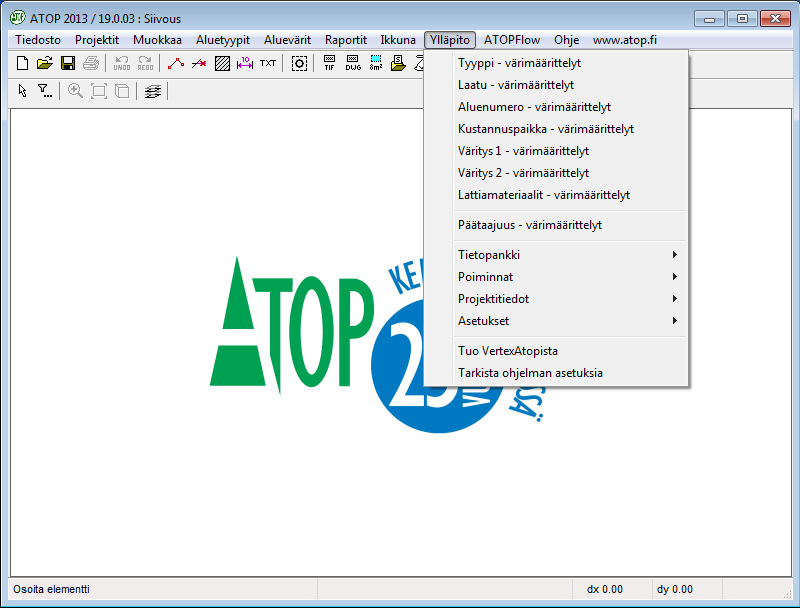This screenshot has height=608, width=800.
Task: Open the Projektit menu
Action: pyautogui.click(x=97, y=40)
